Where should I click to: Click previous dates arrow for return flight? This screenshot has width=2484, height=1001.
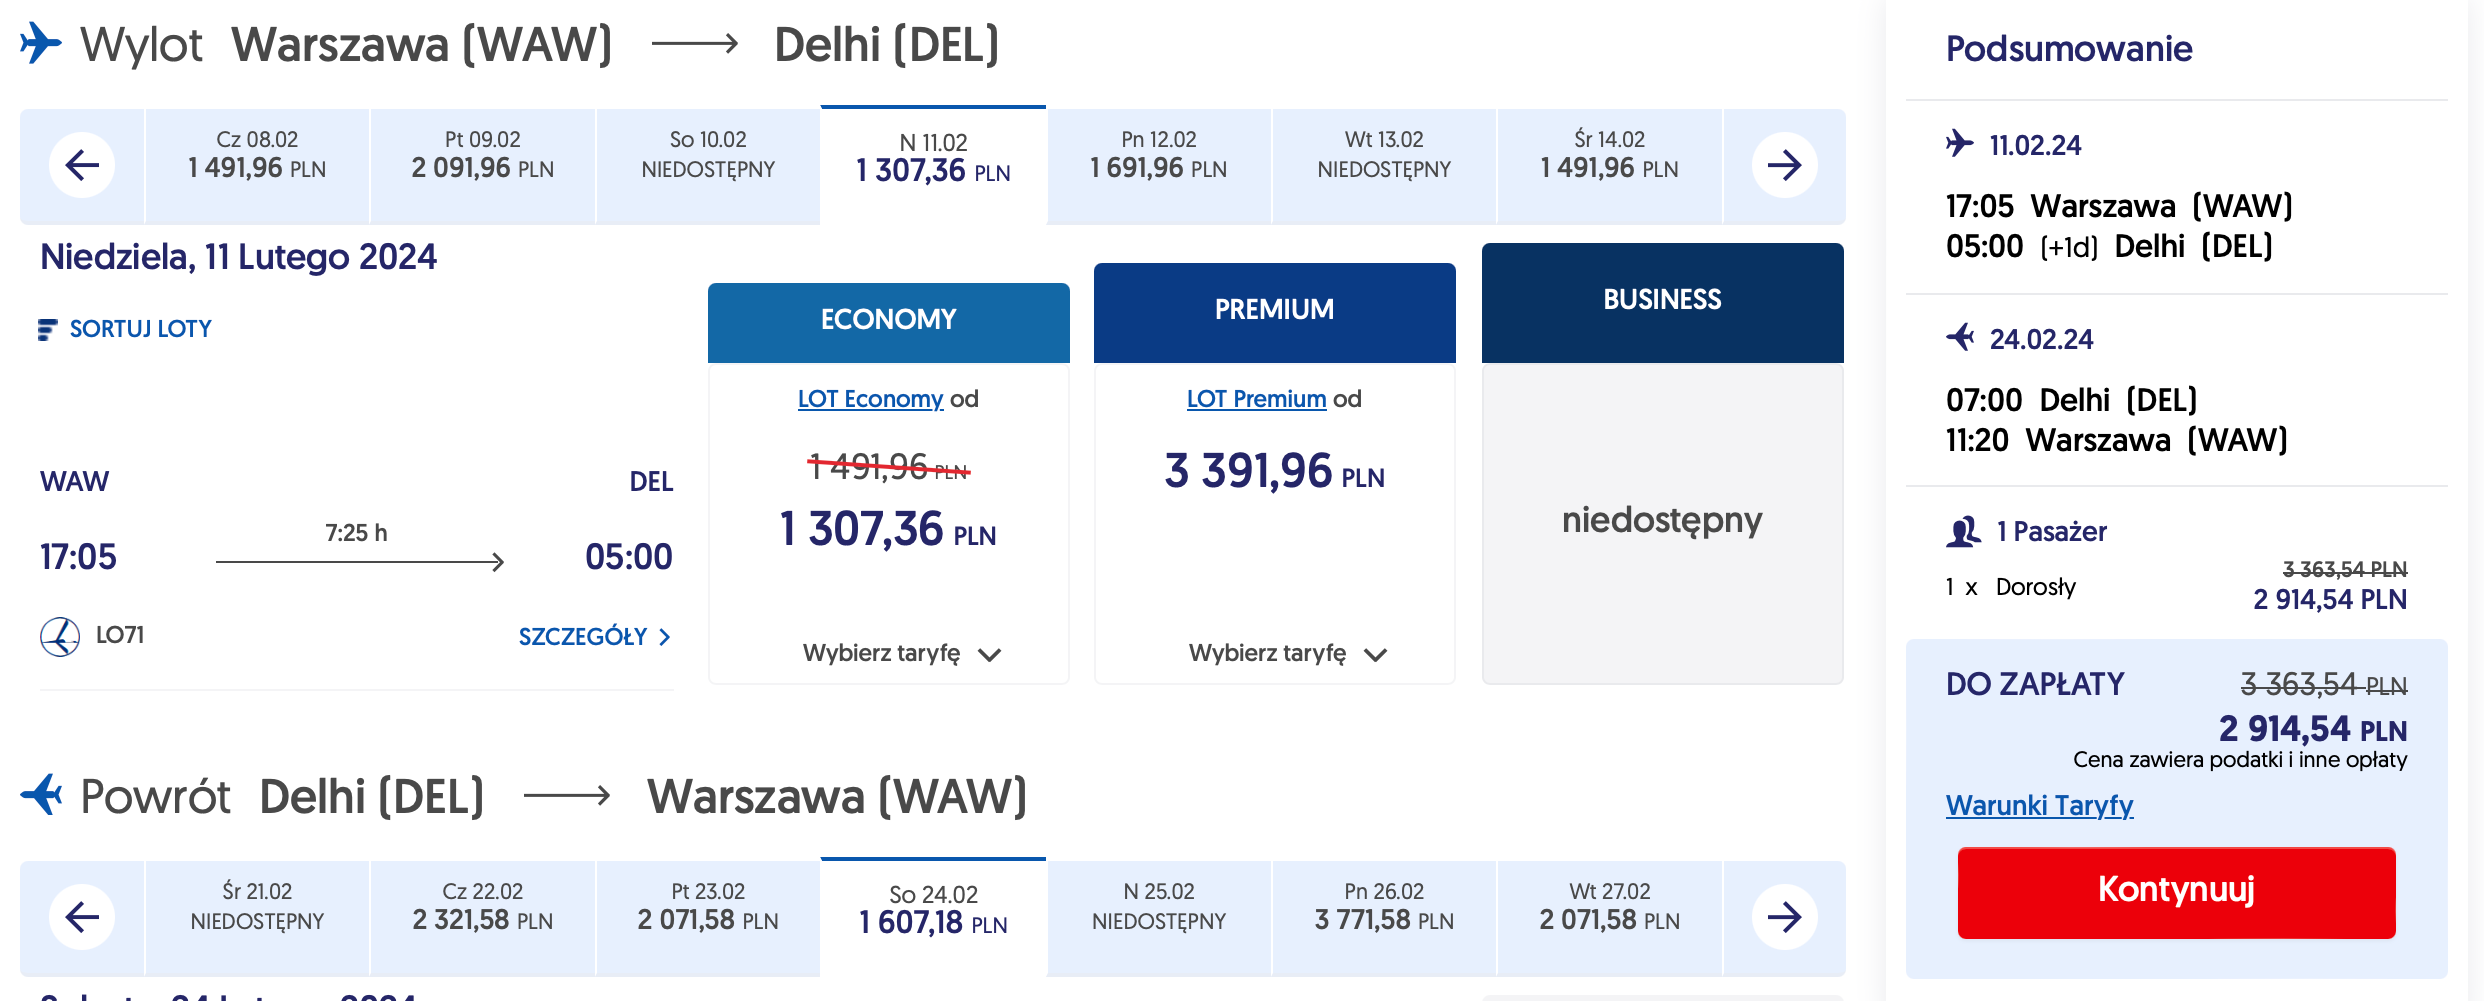(82, 917)
